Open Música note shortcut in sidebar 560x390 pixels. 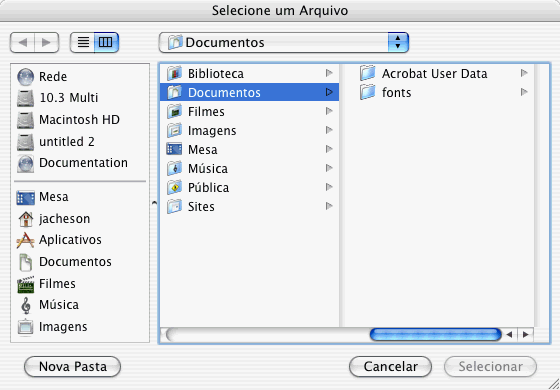(x=25, y=305)
